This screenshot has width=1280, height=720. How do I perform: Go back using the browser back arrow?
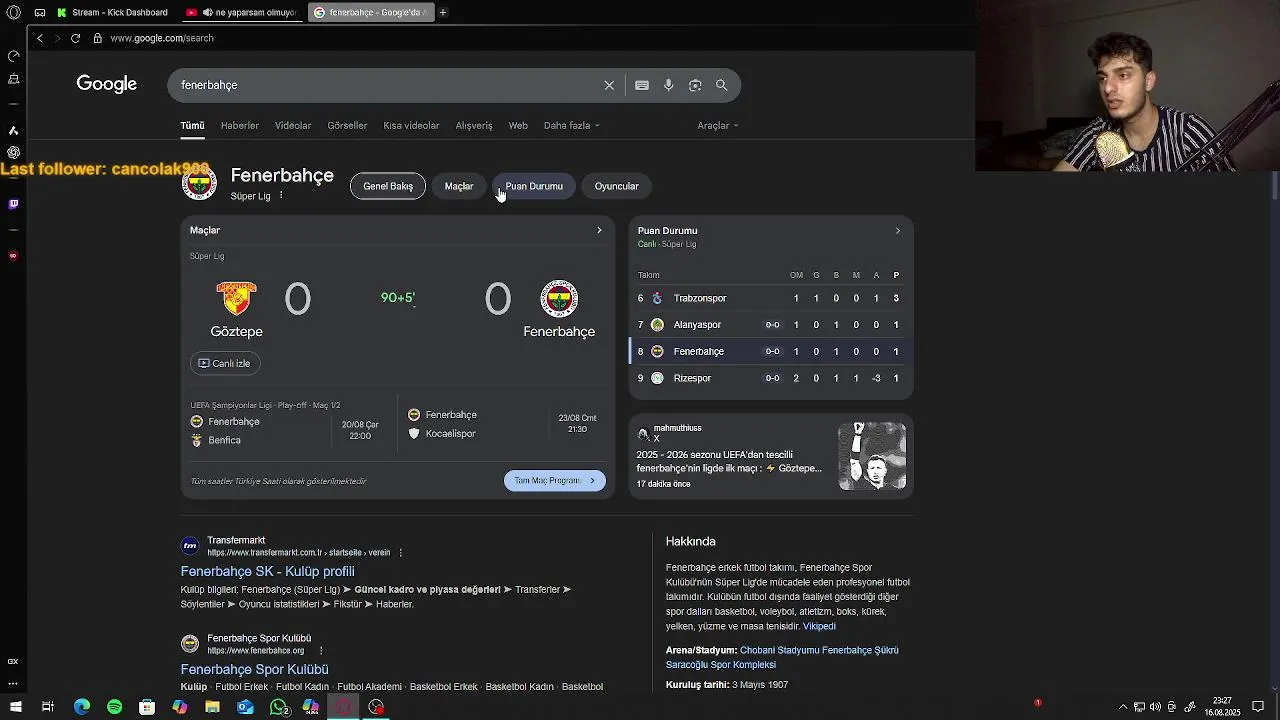tap(40, 38)
